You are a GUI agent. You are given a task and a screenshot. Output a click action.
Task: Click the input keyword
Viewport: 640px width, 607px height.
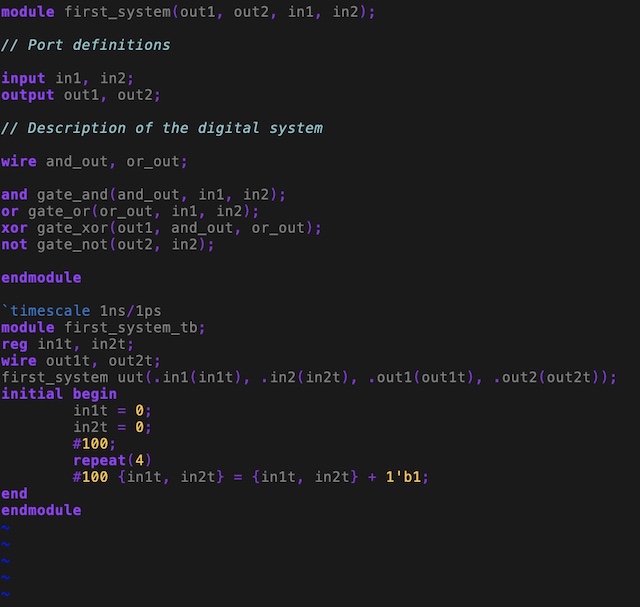[23, 78]
